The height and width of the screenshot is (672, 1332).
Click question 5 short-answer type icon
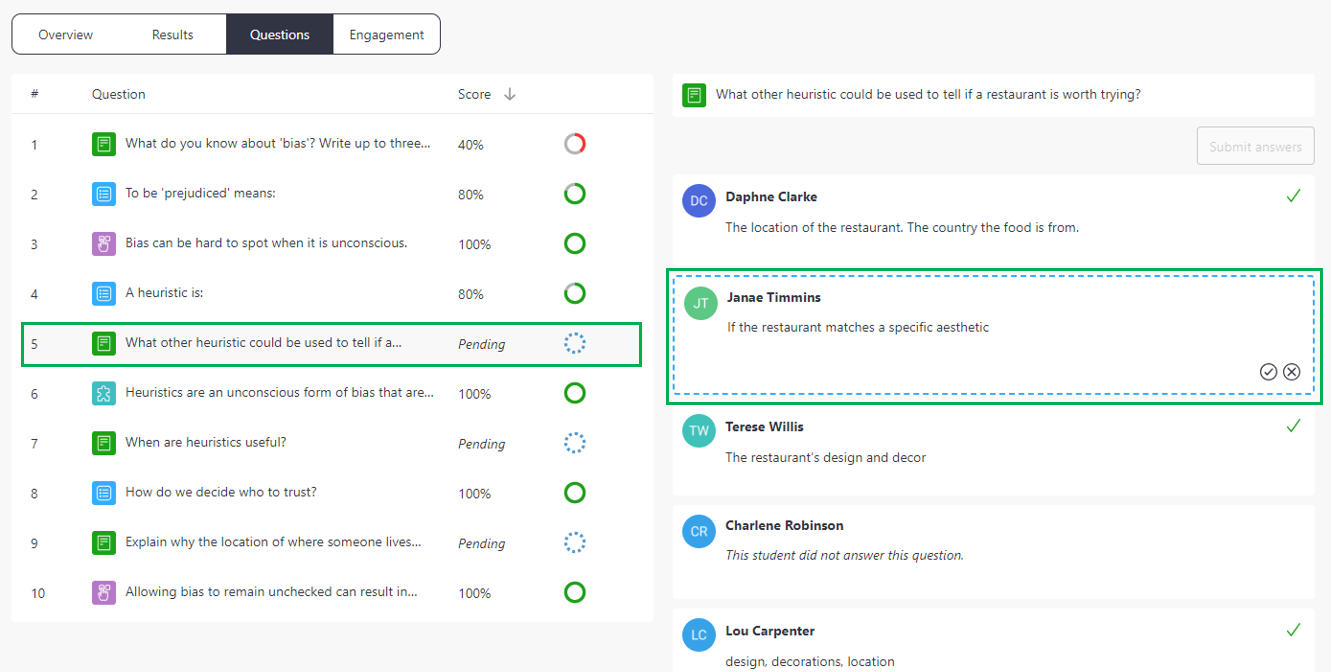pos(104,344)
